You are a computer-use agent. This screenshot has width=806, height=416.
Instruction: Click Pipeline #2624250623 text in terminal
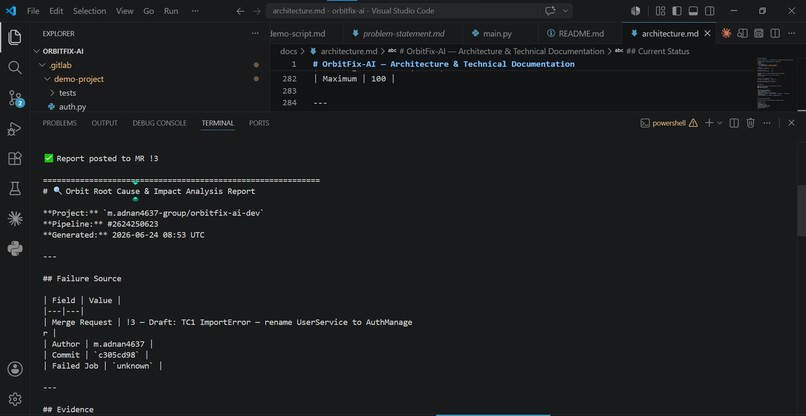coord(101,224)
